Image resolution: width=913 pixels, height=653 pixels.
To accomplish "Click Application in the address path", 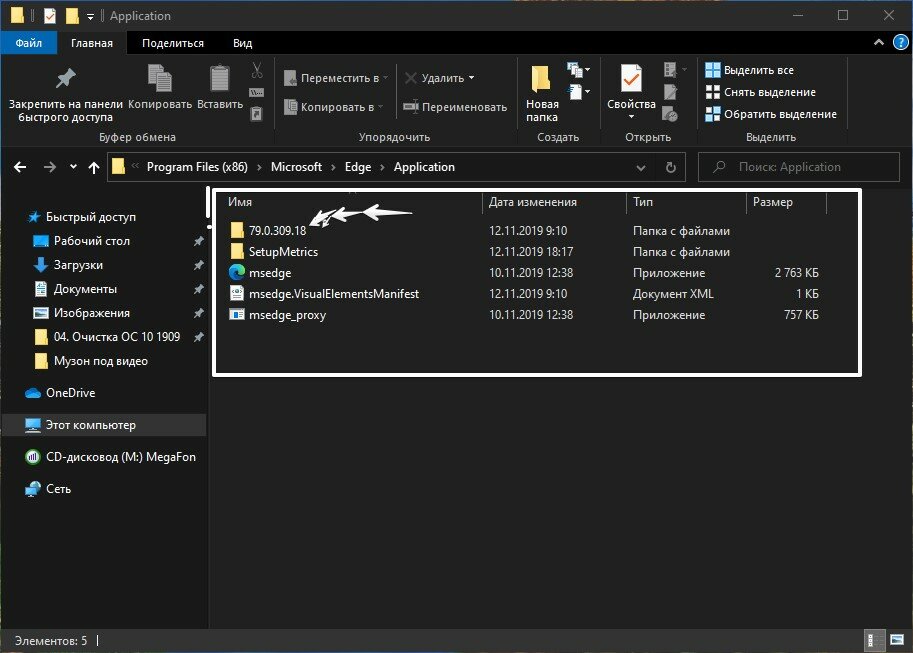I will (424, 167).
